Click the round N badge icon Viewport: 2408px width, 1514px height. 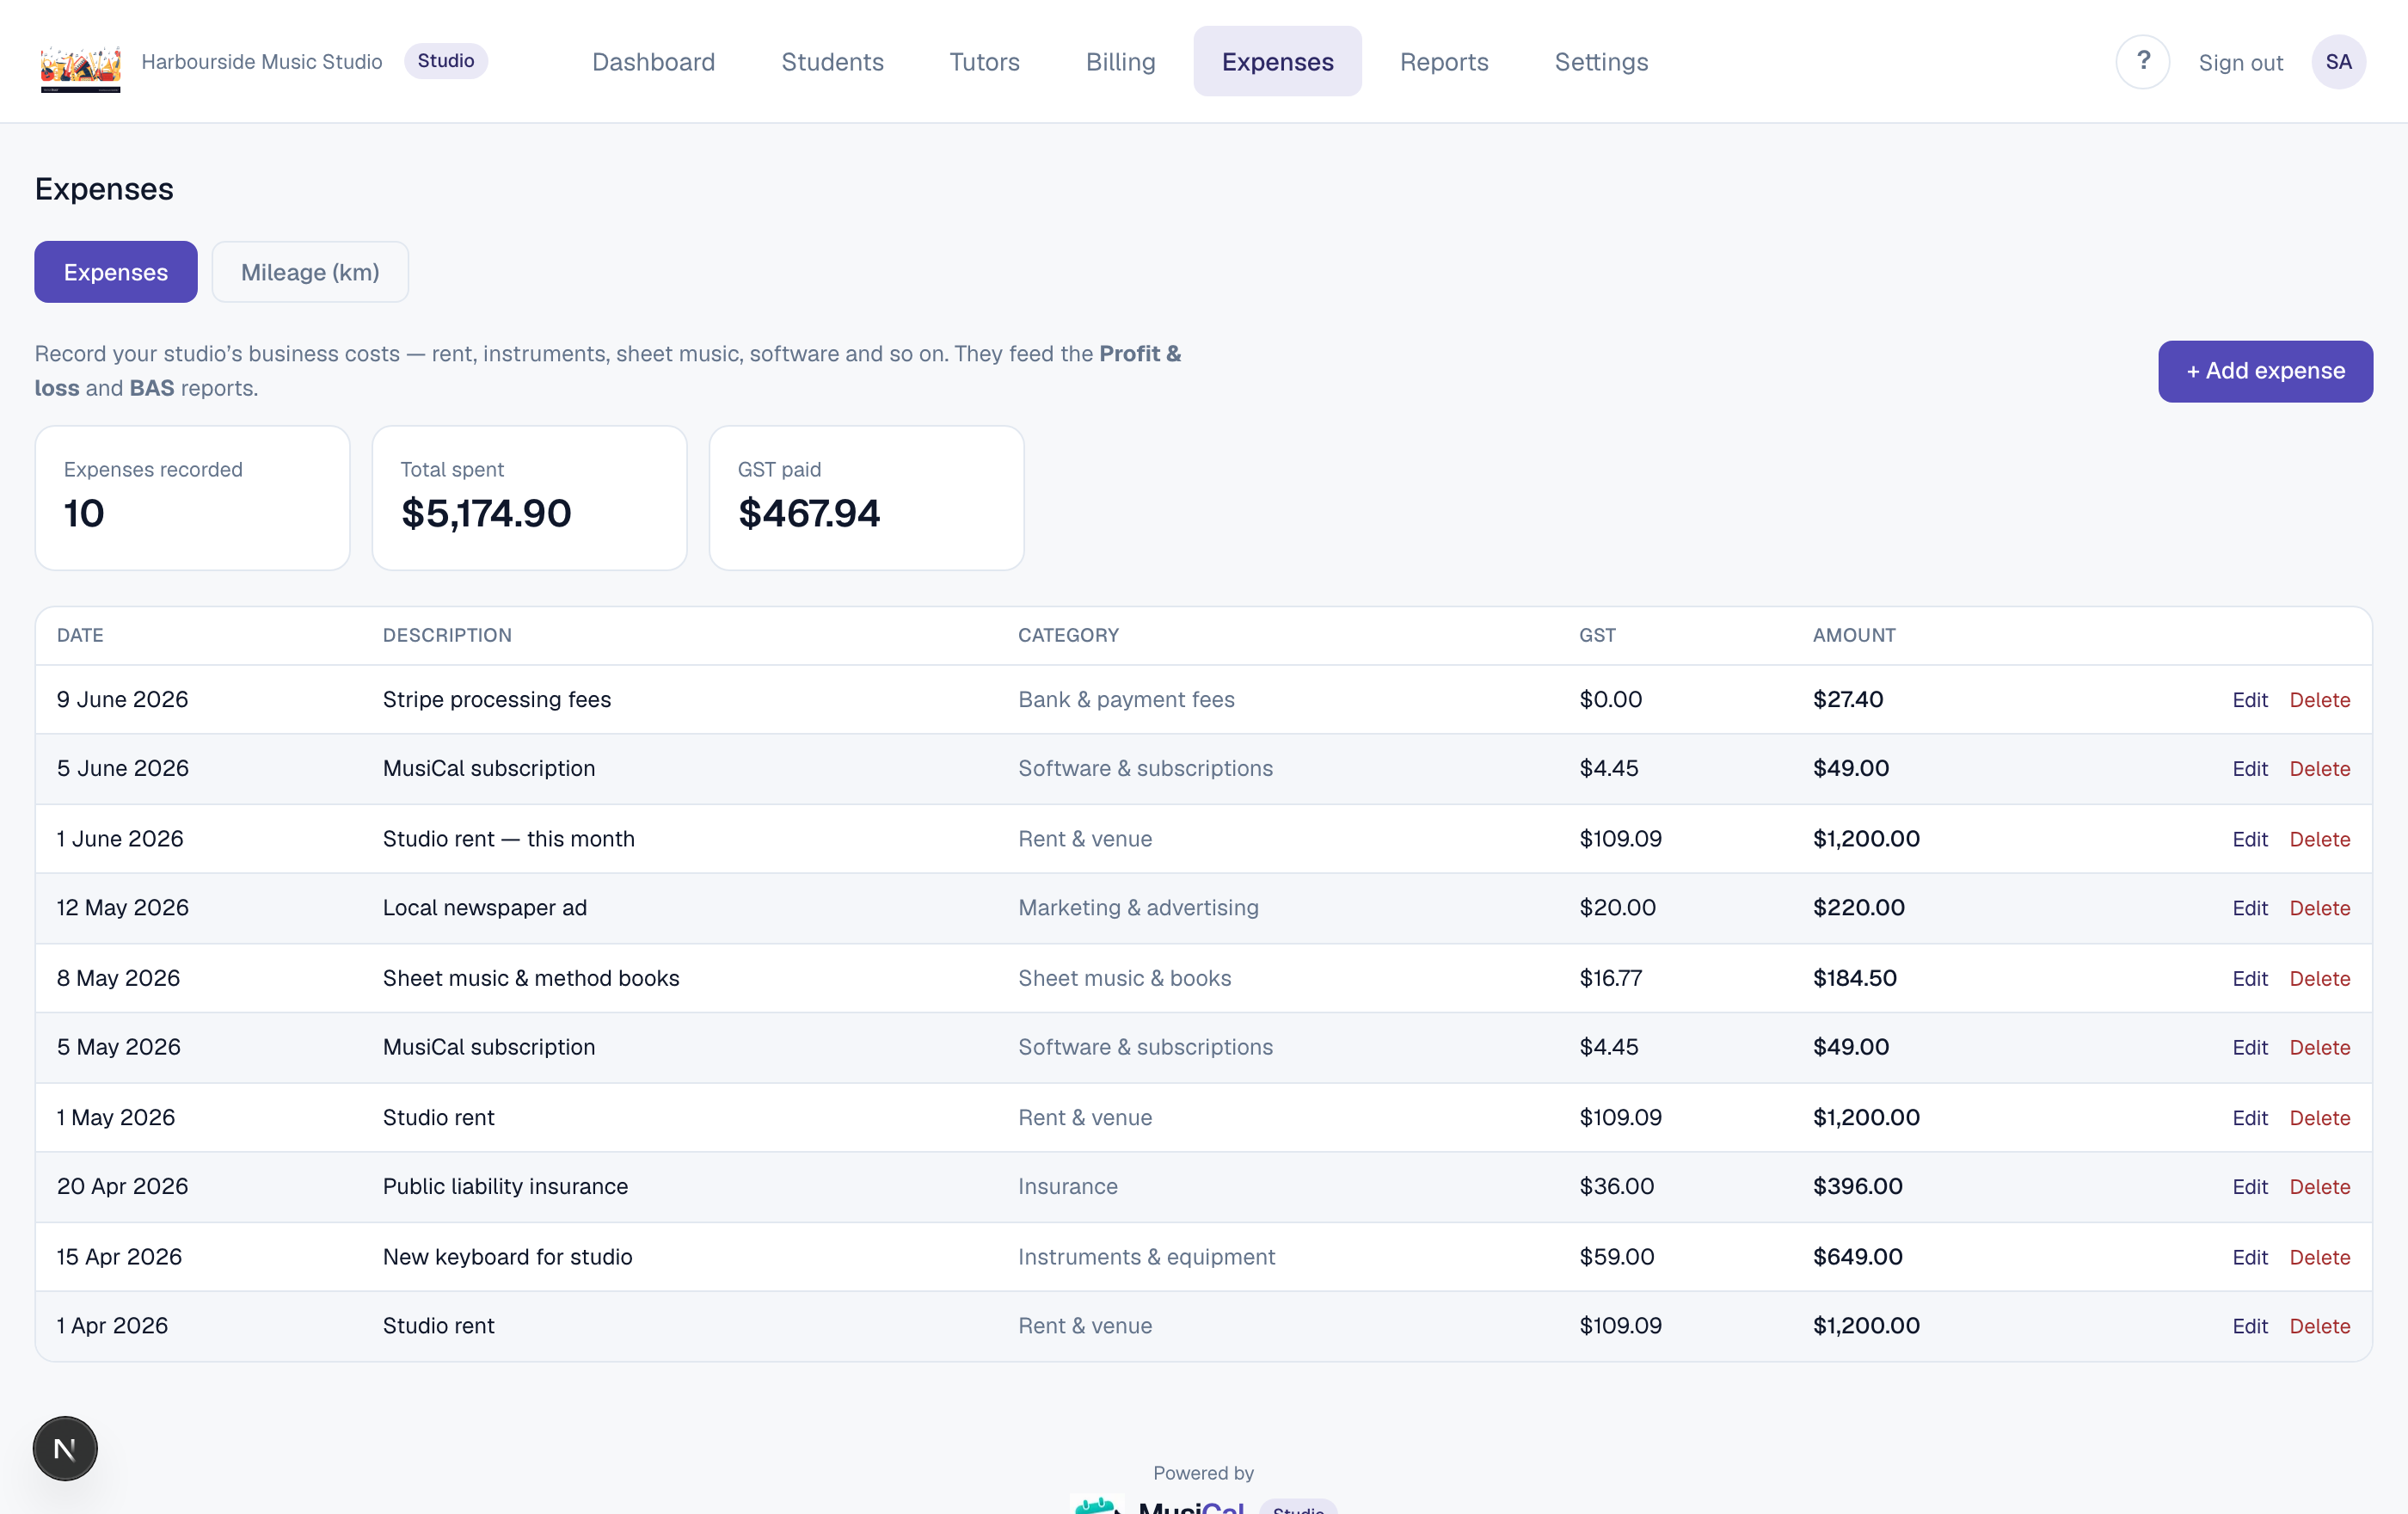click(x=65, y=1448)
